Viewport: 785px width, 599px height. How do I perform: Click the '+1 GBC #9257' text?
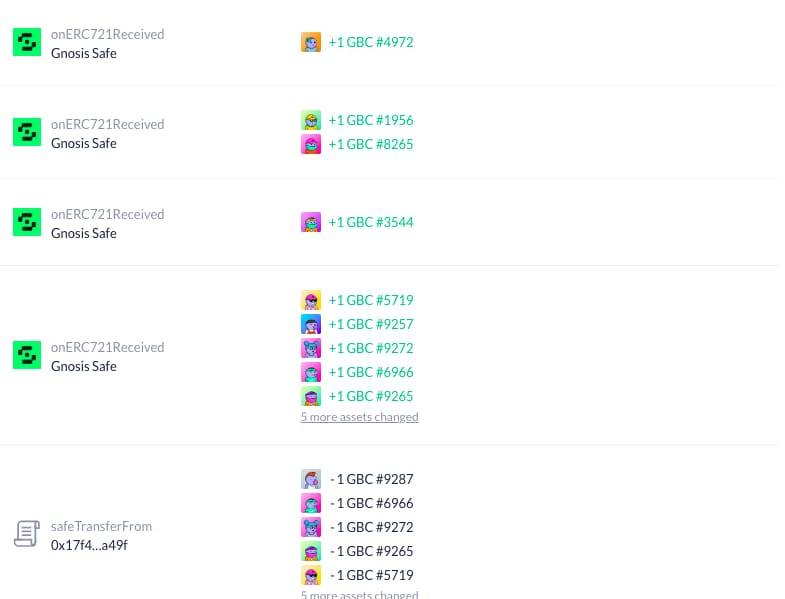tap(371, 324)
